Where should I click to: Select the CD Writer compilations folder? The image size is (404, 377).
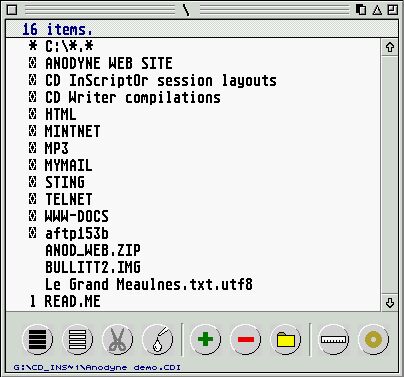(133, 97)
